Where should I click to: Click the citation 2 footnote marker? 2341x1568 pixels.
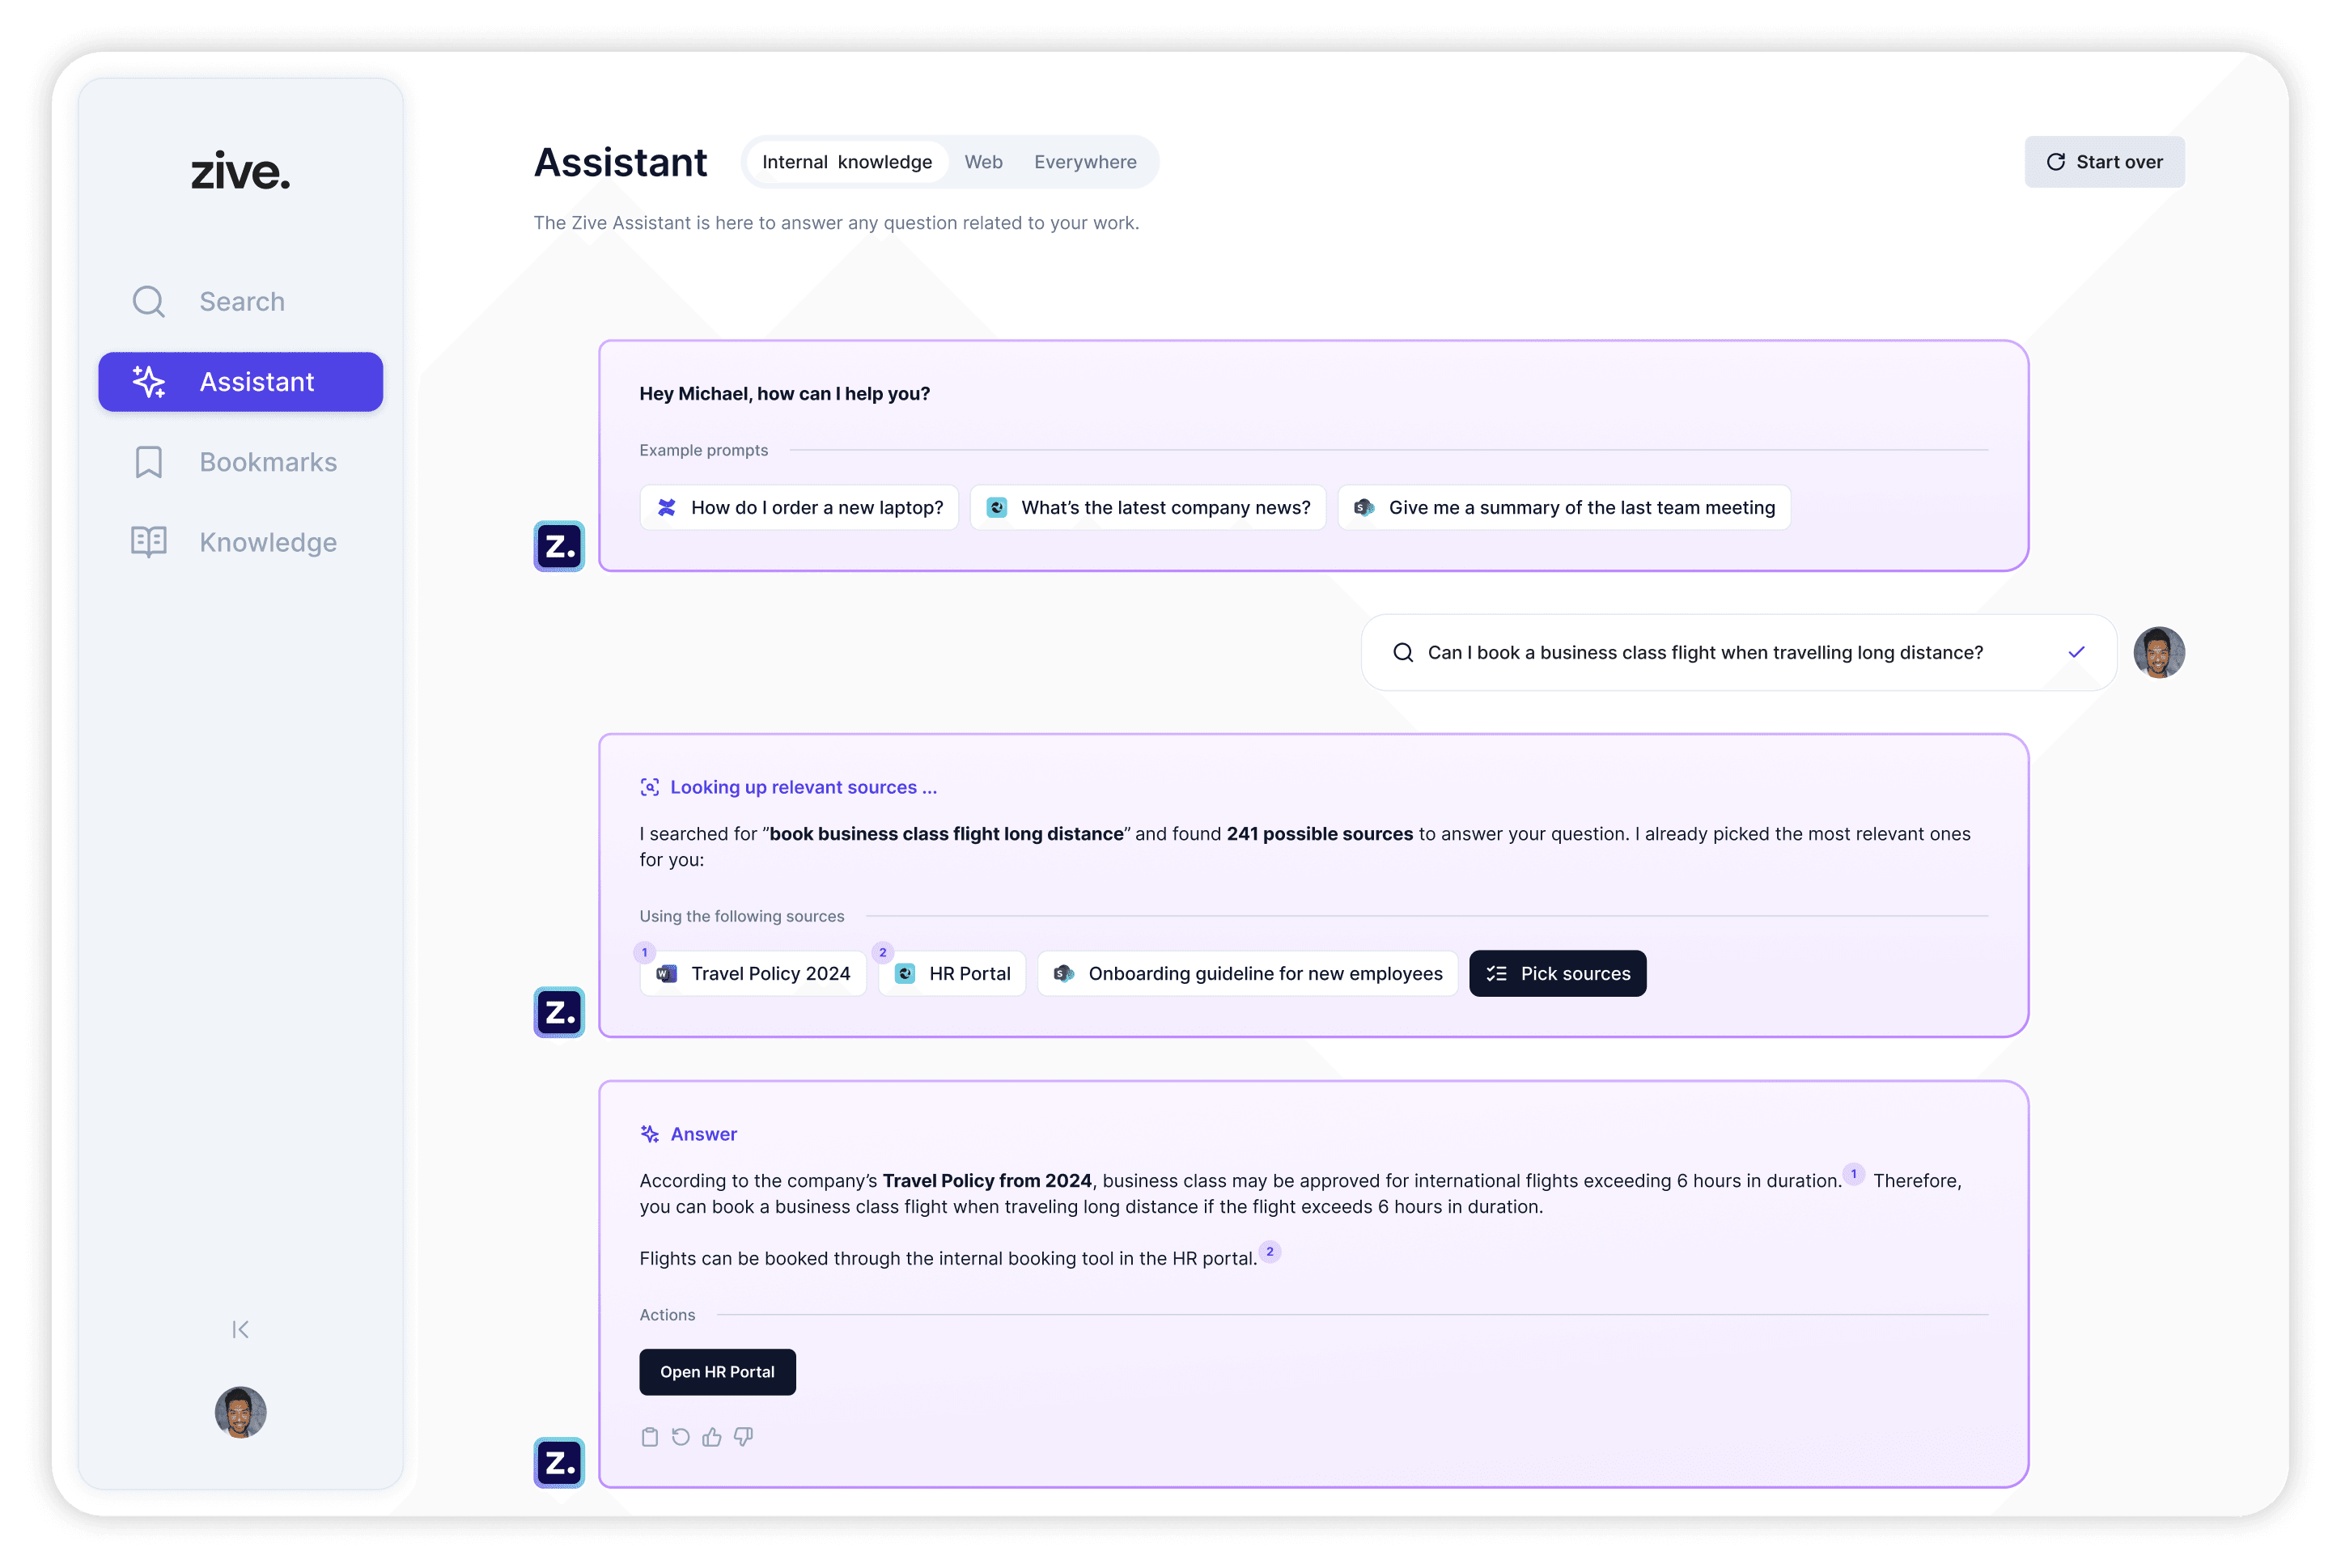[x=1270, y=1252]
